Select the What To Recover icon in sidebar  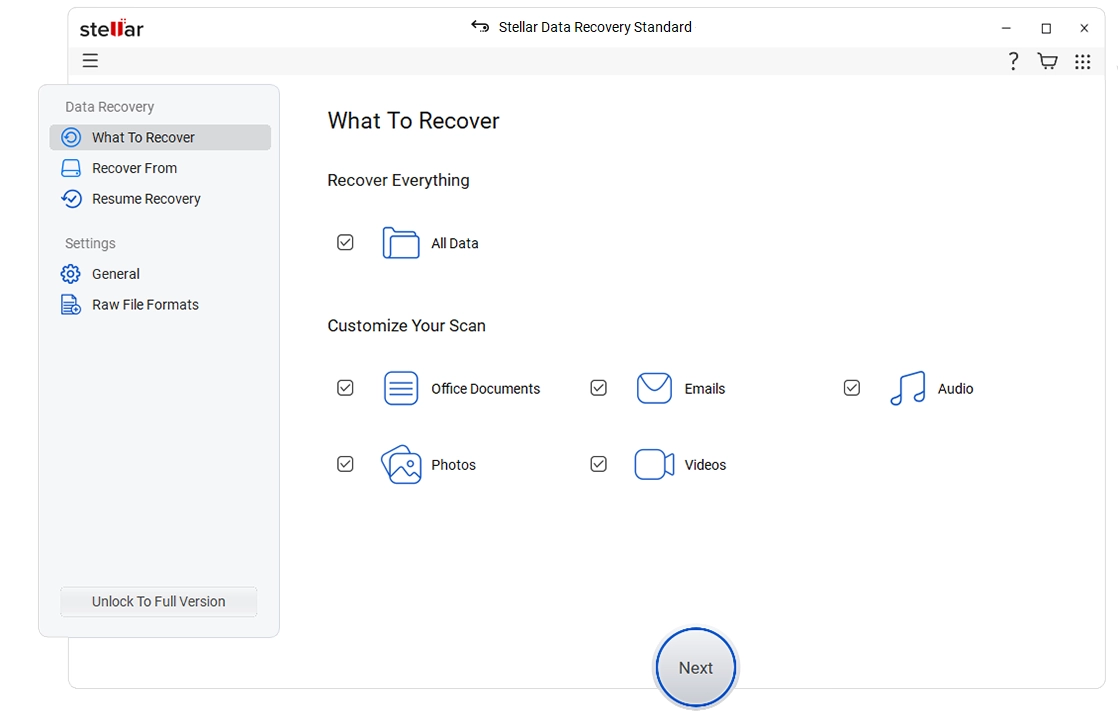(71, 137)
